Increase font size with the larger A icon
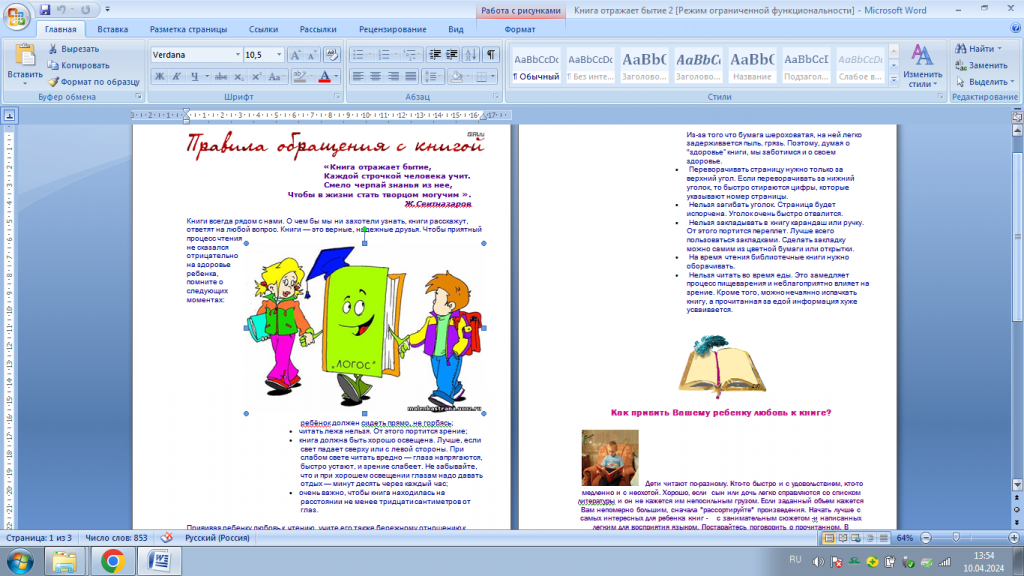Screen dimensions: 1024x576 (295, 55)
